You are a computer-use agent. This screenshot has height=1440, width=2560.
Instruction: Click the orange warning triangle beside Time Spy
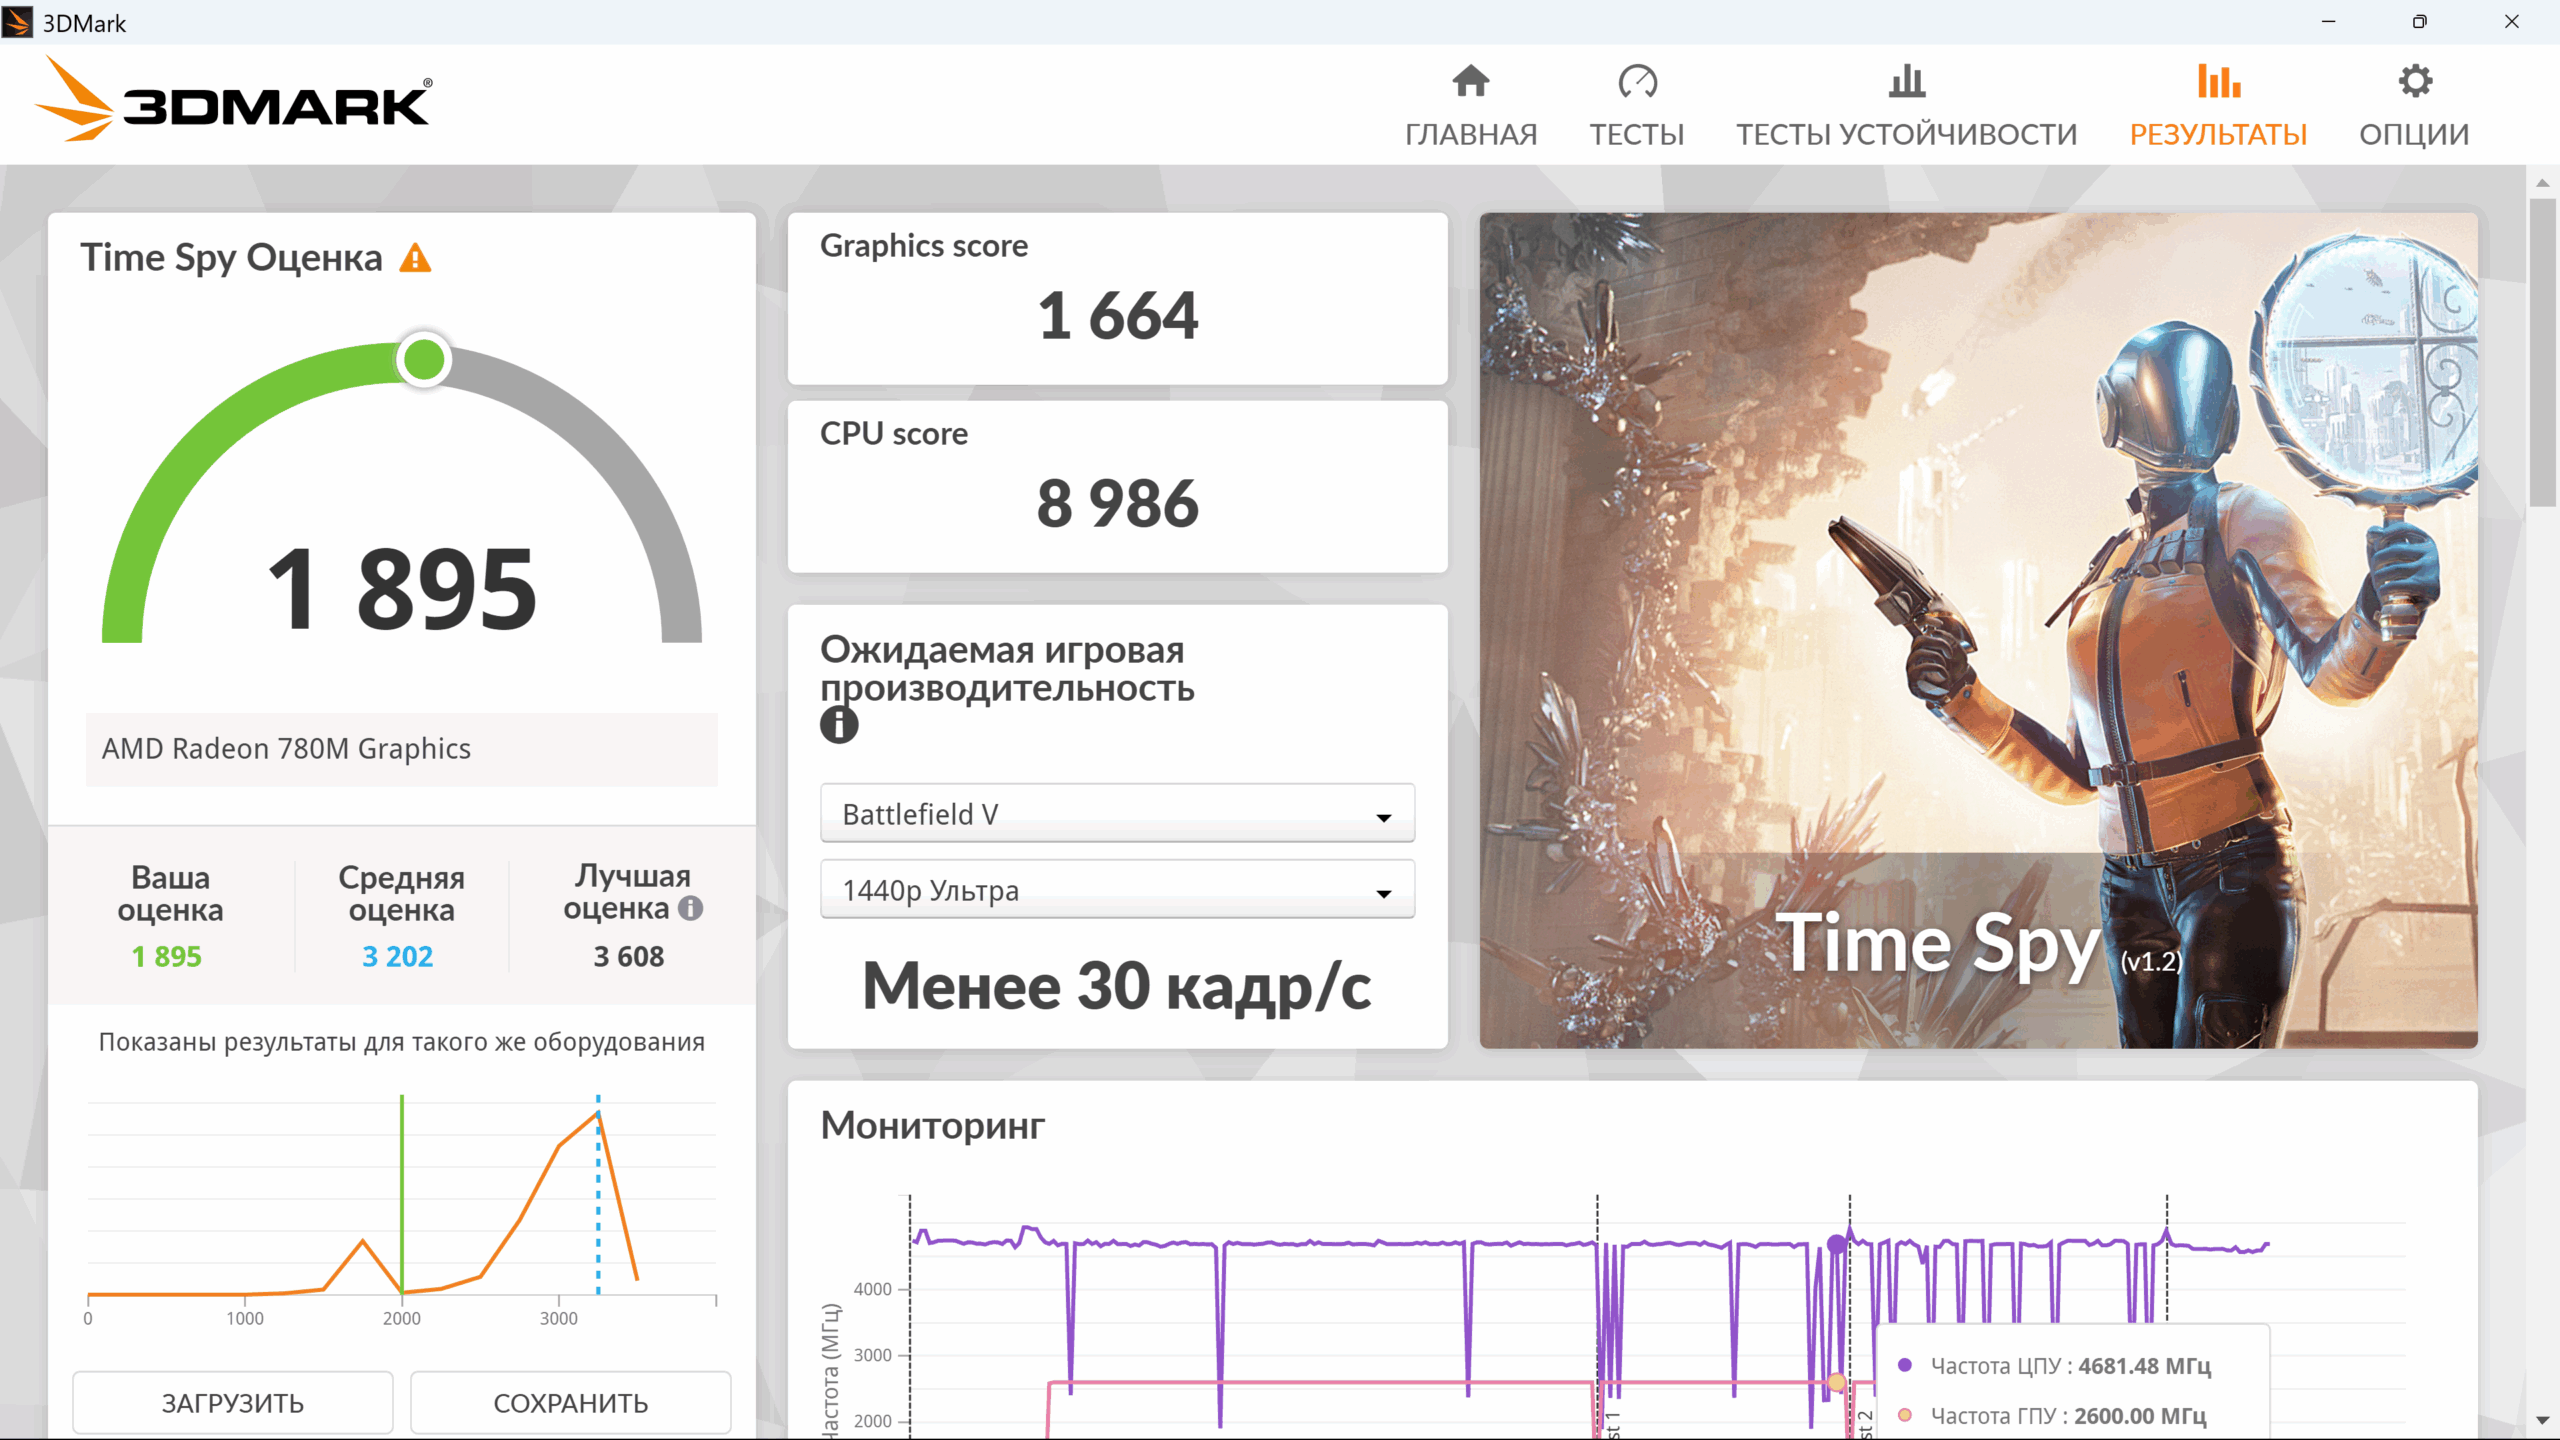(x=415, y=258)
